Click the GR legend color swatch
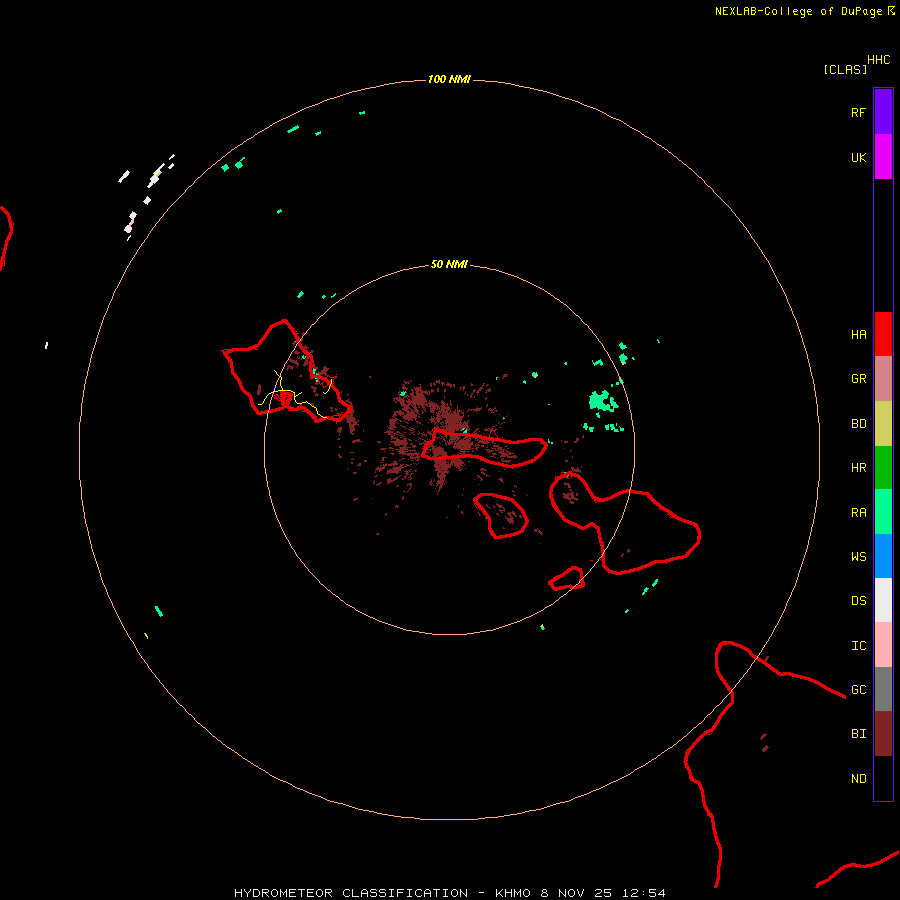Viewport: 900px width, 900px height. pyautogui.click(x=883, y=379)
